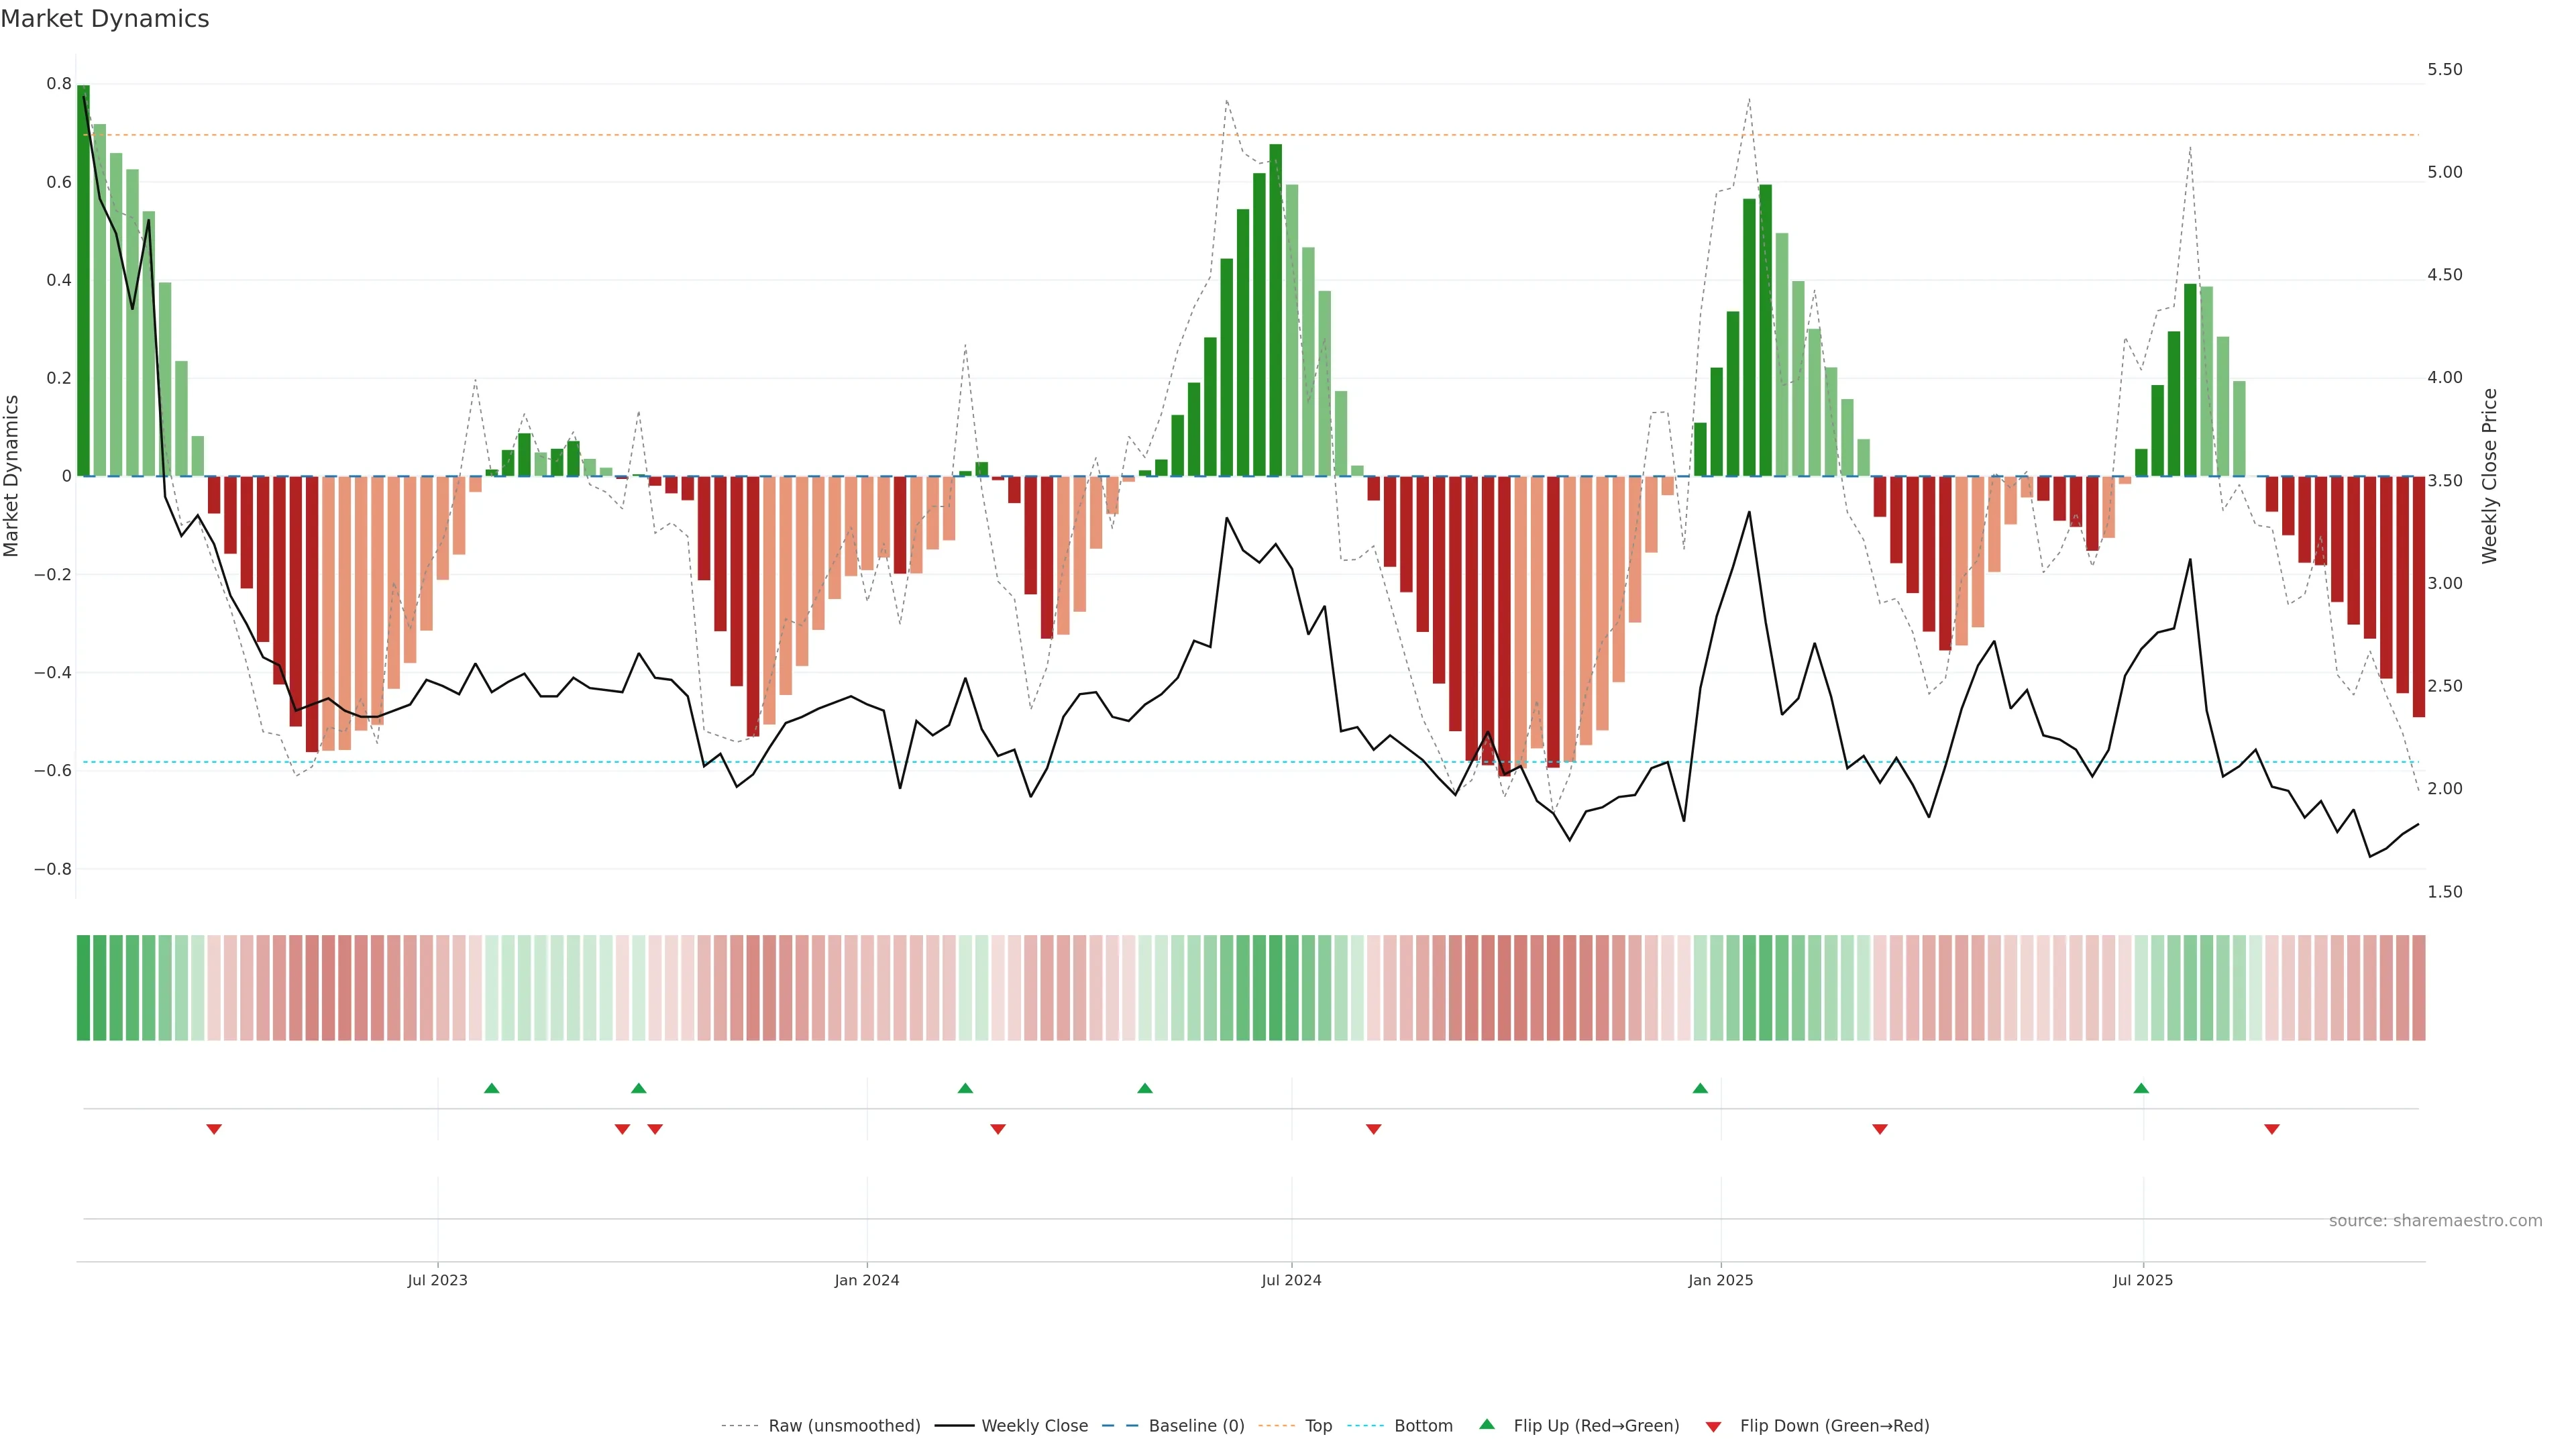This screenshot has height=1449, width=2576.
Task: Click the Flip Up green triangle legend icon
Action: [x=1487, y=1424]
